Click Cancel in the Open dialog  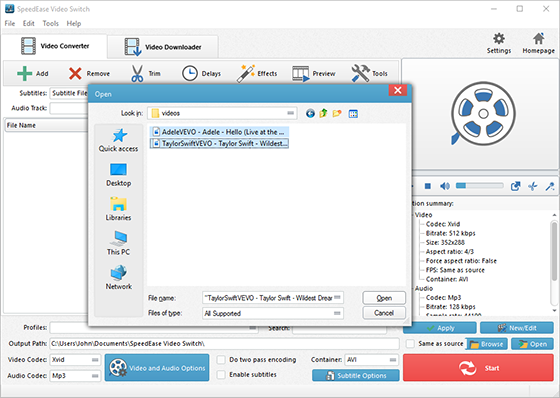384,313
